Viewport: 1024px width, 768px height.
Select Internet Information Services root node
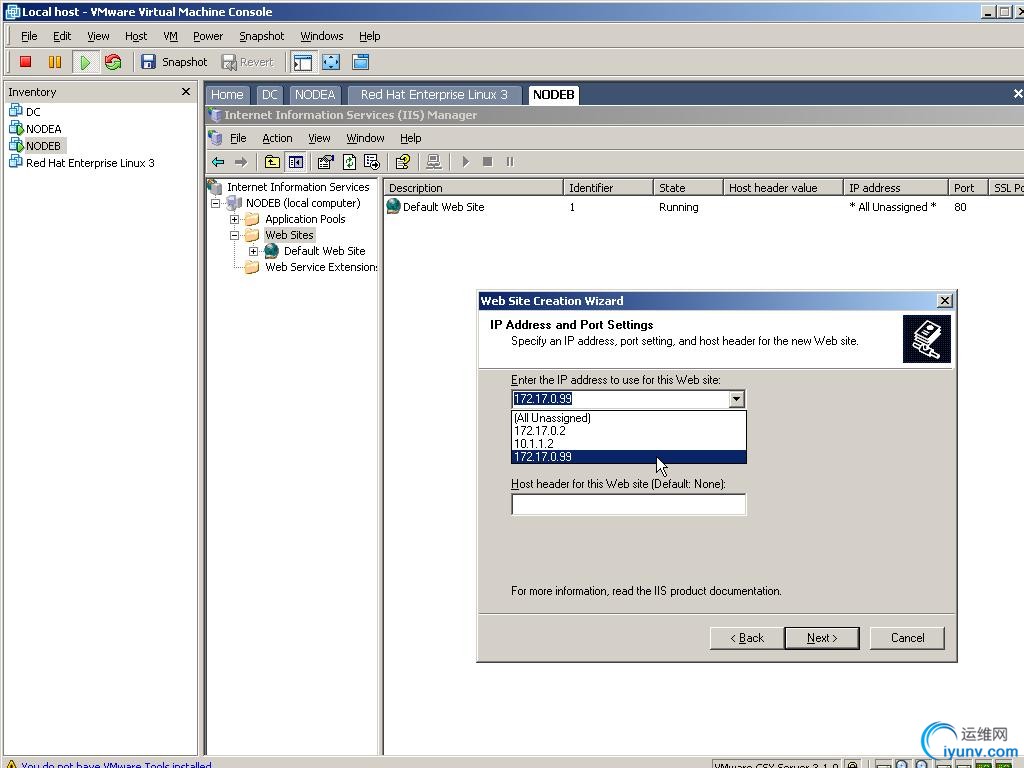[289, 187]
